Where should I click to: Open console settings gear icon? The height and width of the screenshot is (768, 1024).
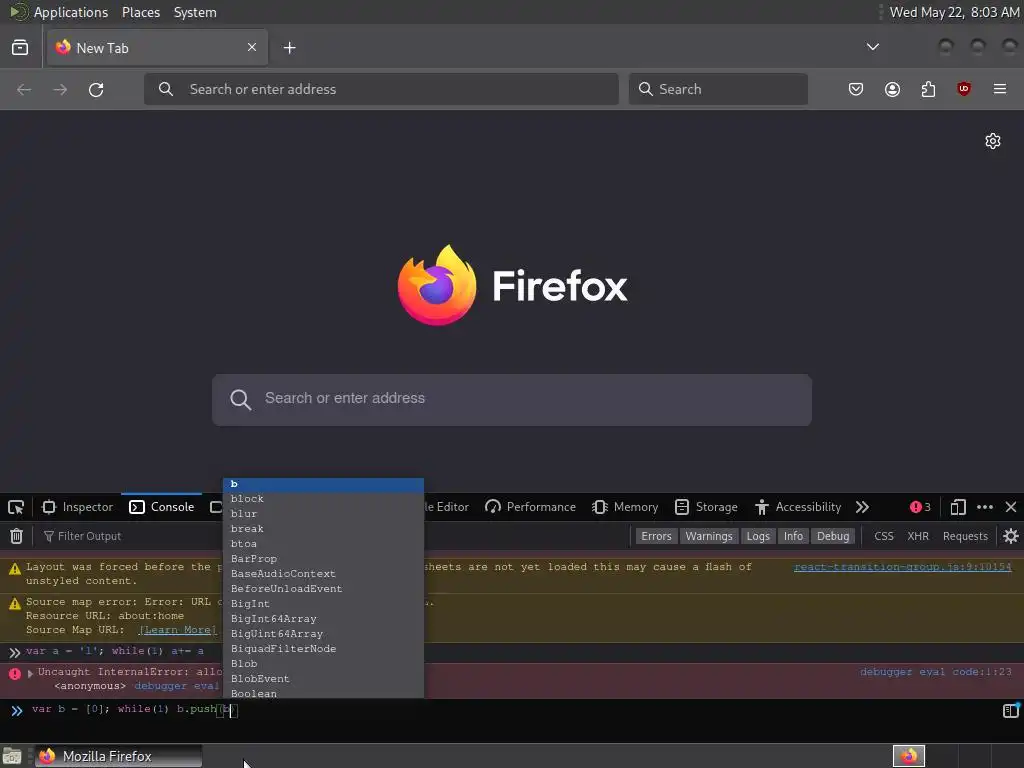tap(1011, 536)
